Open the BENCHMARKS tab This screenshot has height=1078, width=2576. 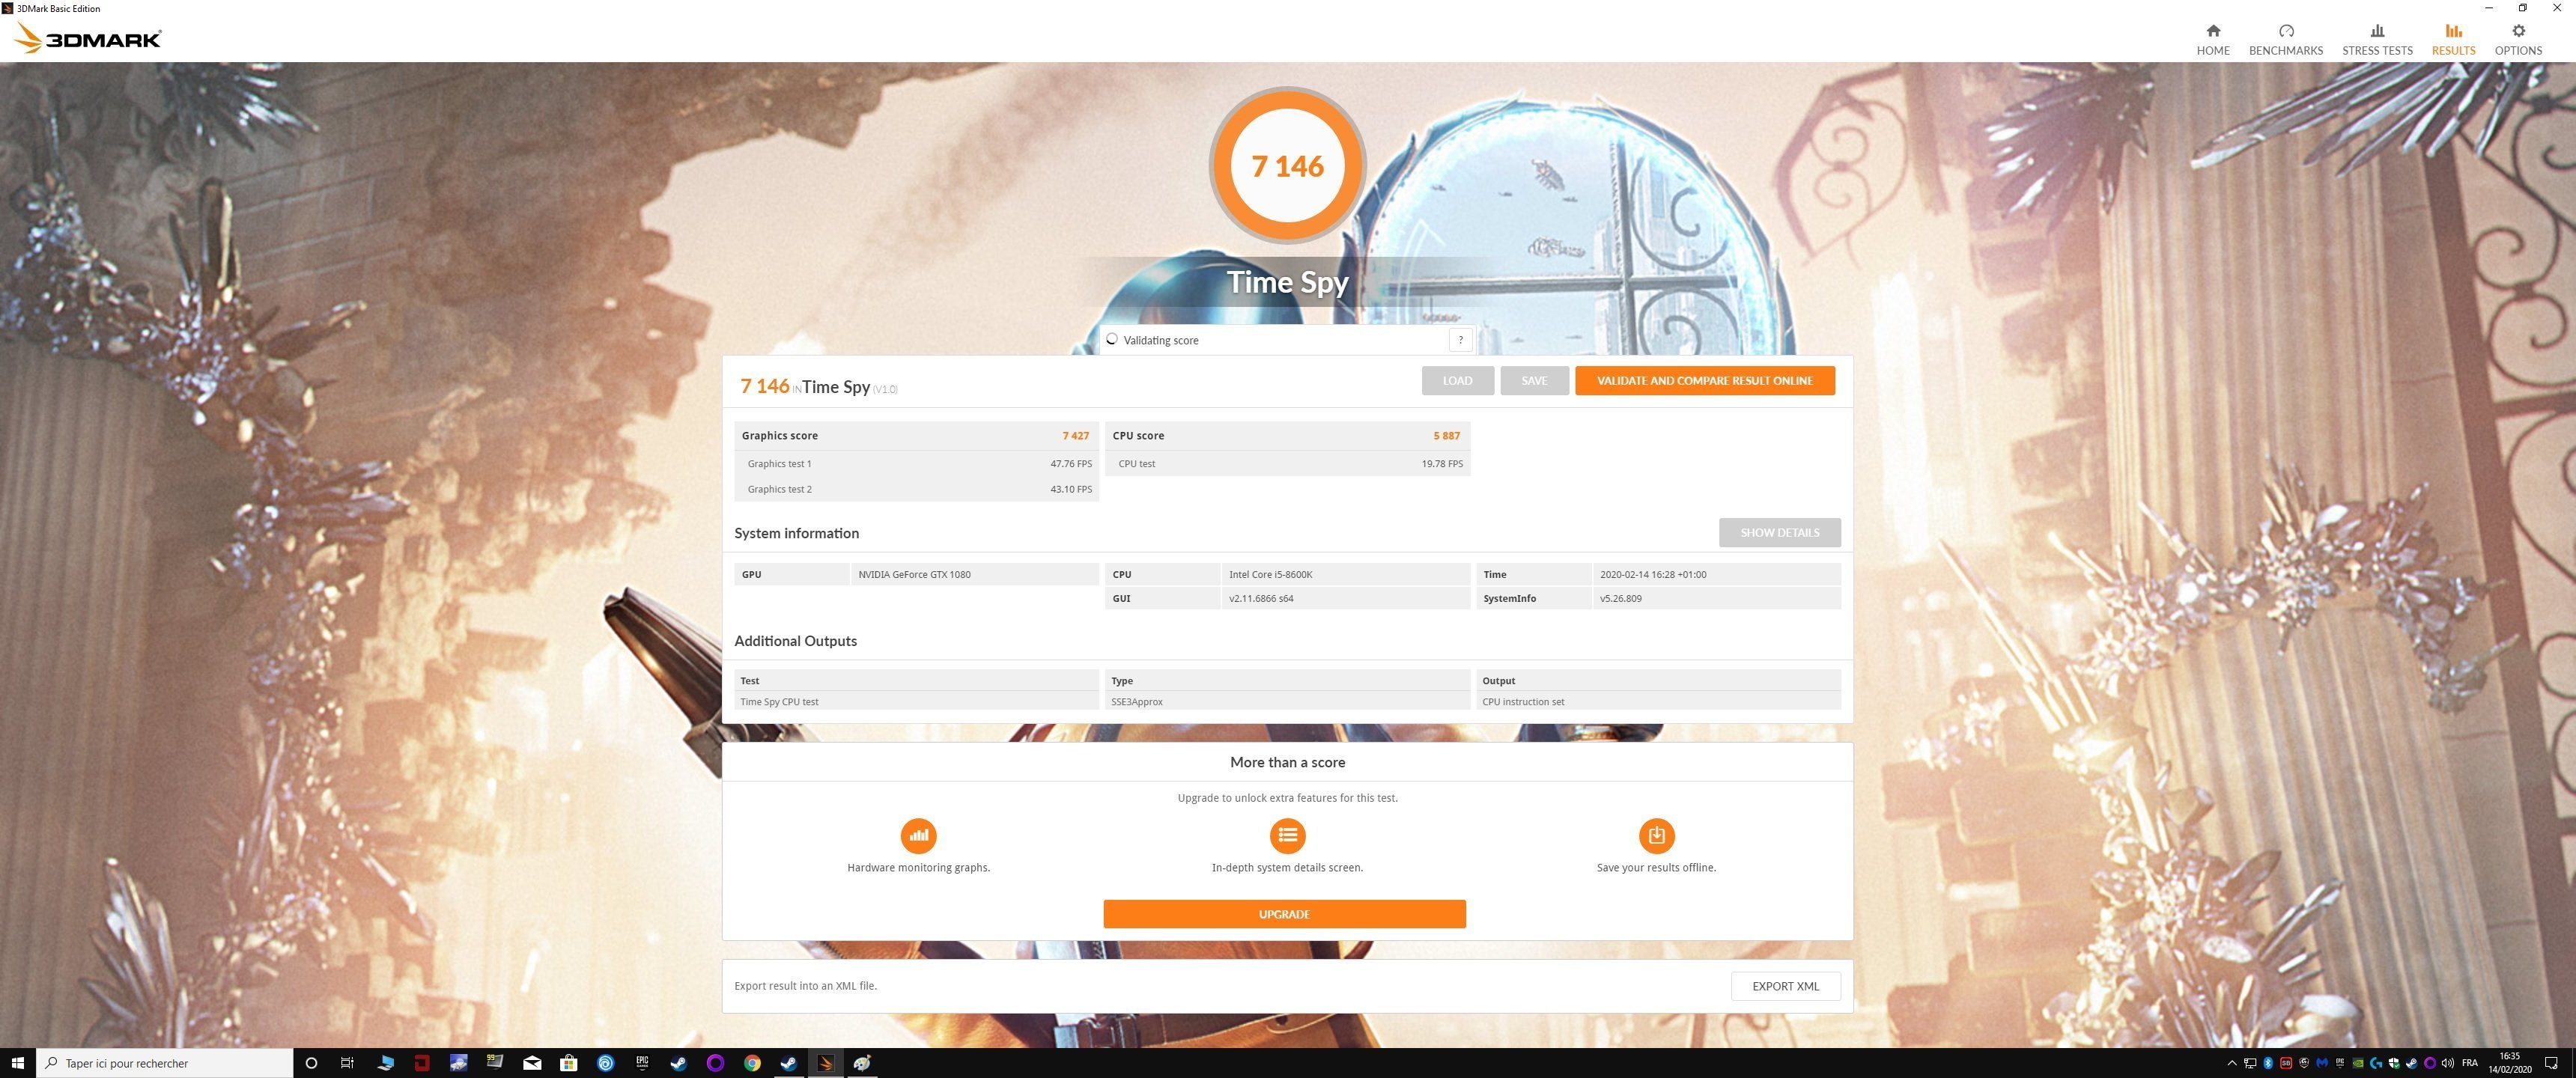2285,40
